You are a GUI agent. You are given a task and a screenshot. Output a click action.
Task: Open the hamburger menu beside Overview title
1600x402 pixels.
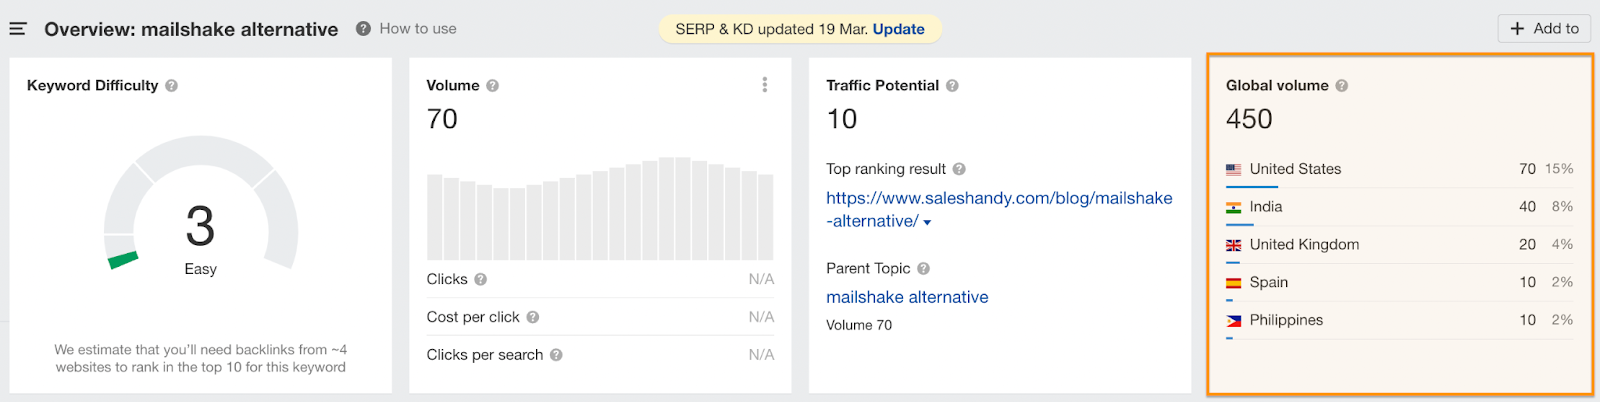18,29
